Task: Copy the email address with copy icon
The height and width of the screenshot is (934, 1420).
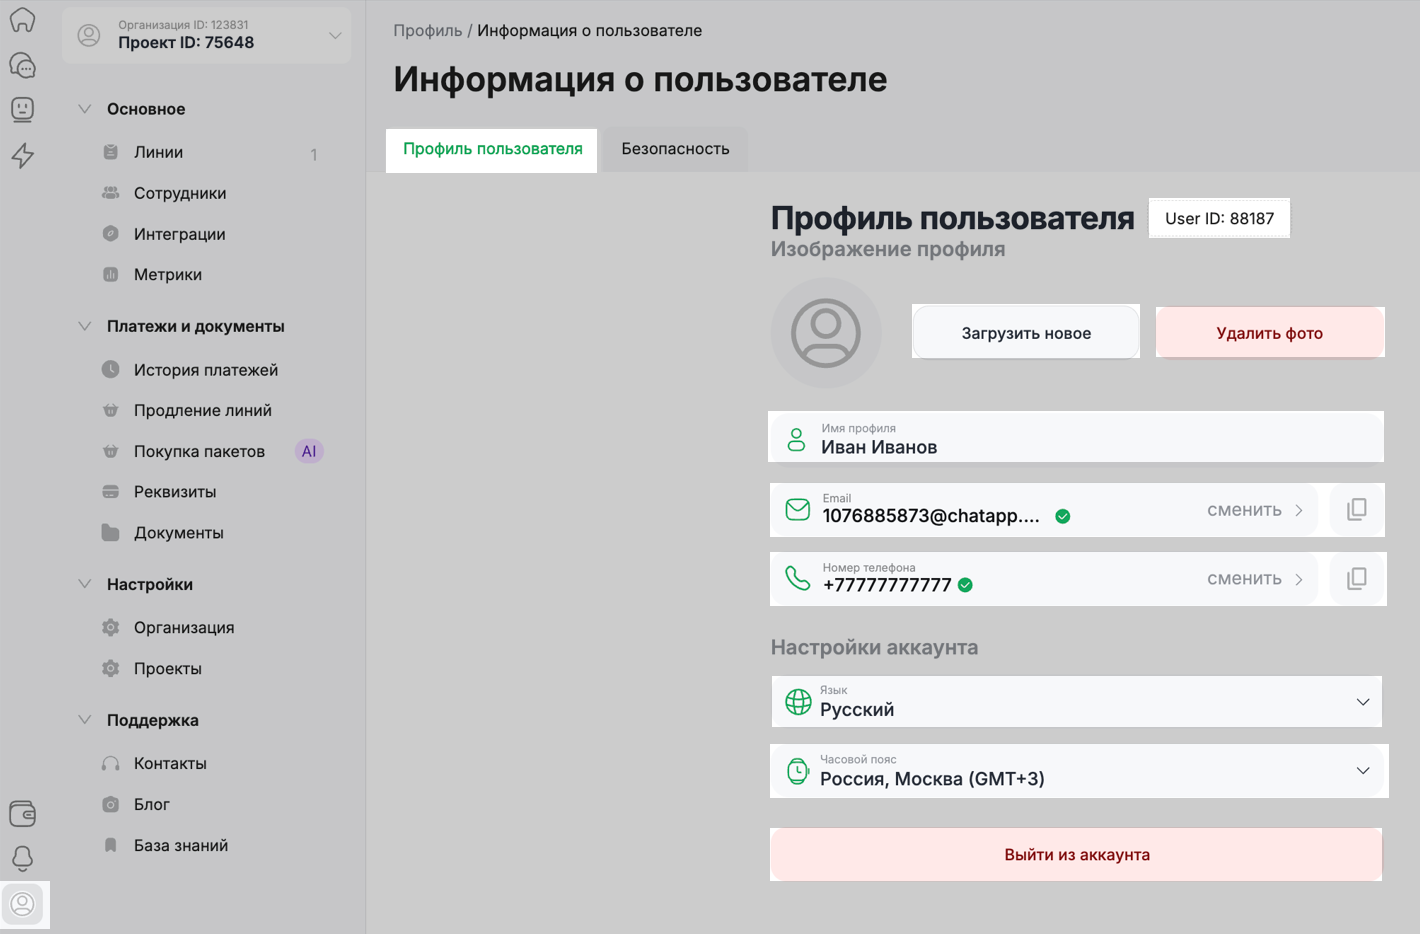Action: tap(1356, 510)
